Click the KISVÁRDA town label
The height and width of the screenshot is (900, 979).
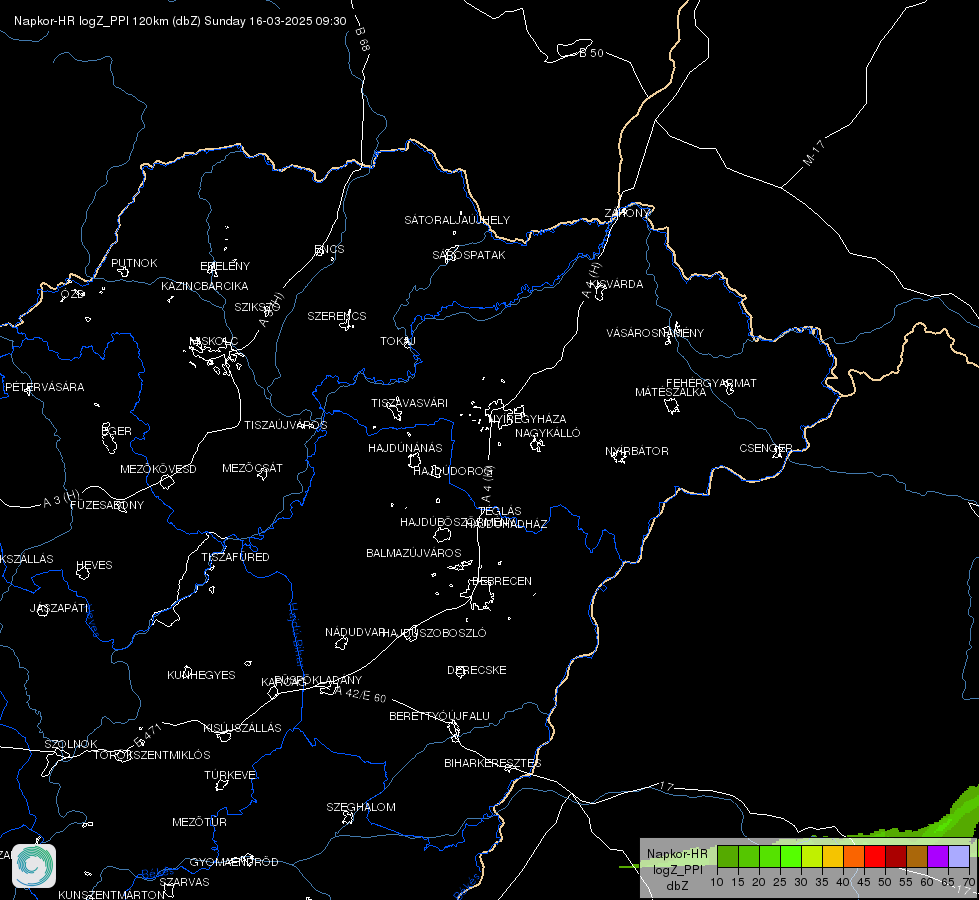pos(617,284)
